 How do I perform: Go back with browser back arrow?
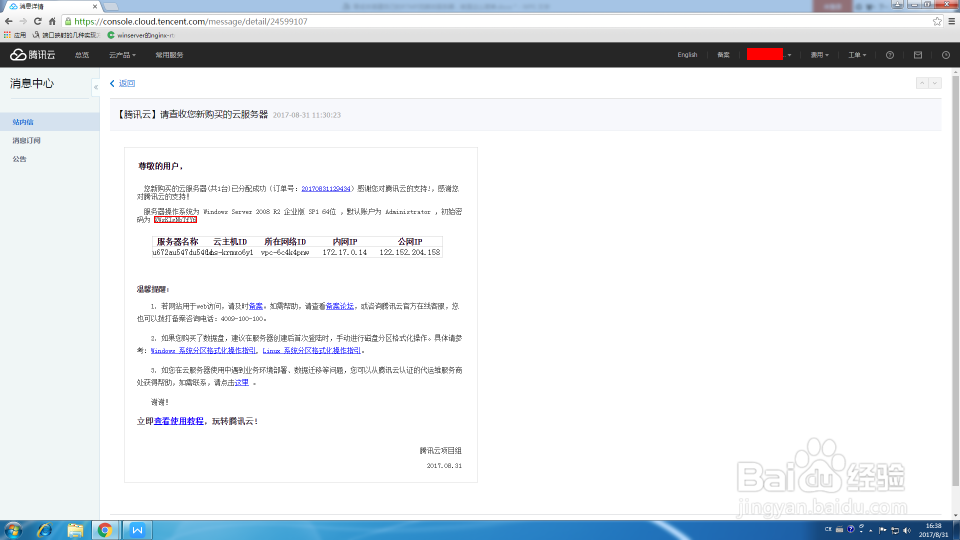tap(9, 21)
